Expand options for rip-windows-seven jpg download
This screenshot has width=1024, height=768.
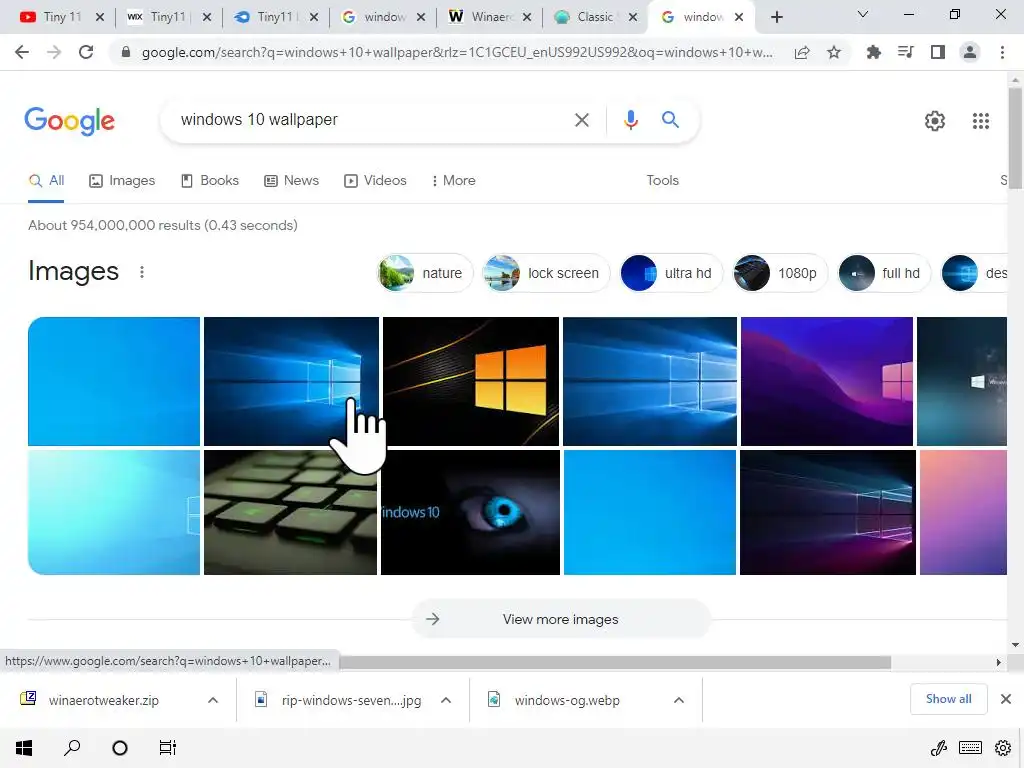click(446, 700)
